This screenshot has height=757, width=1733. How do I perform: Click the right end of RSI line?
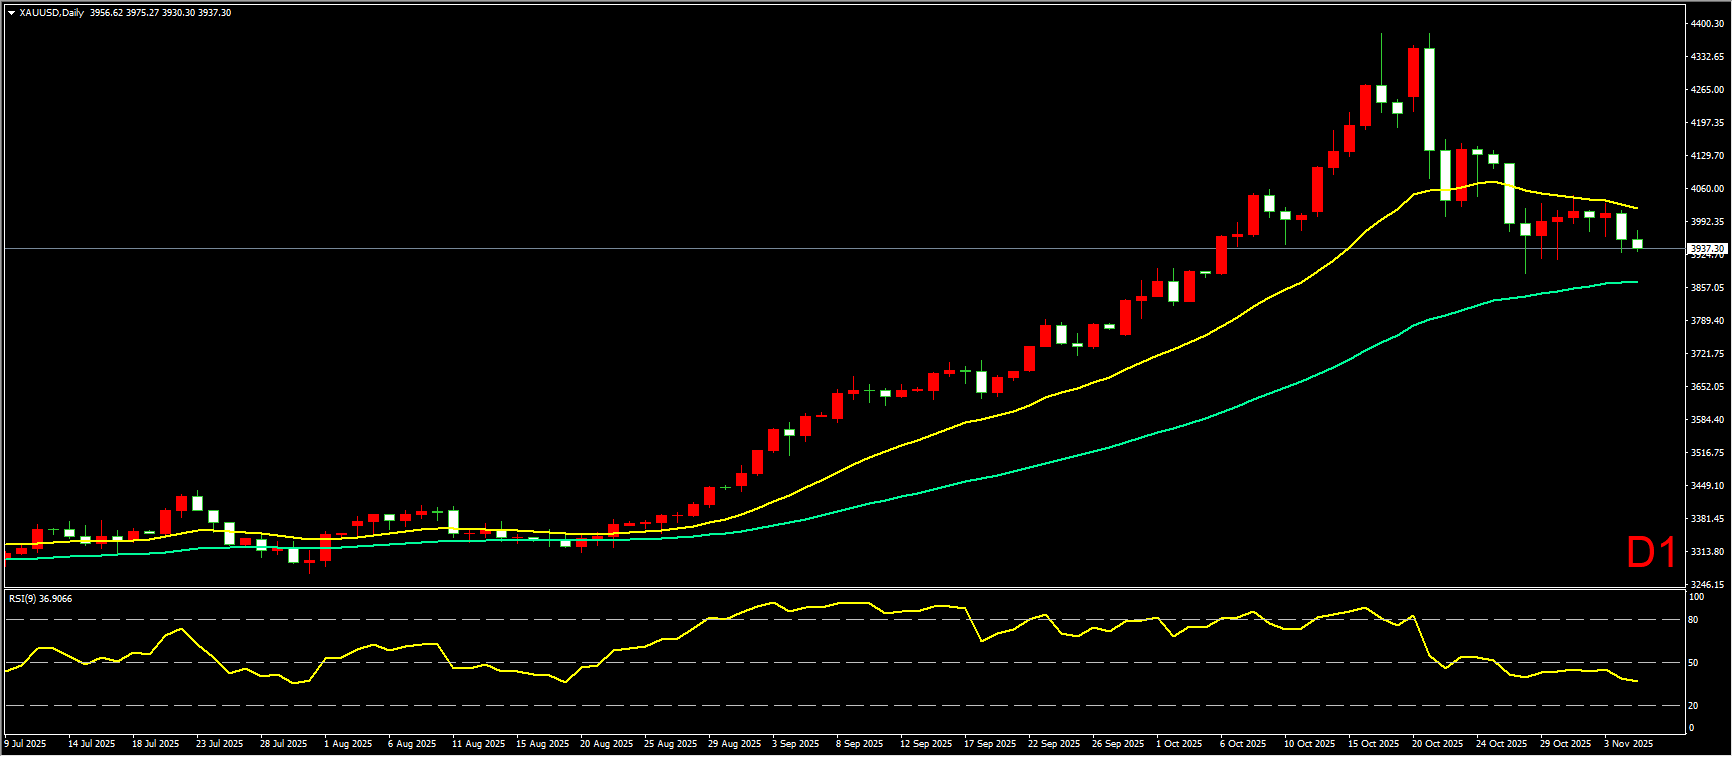[x=1636, y=681]
